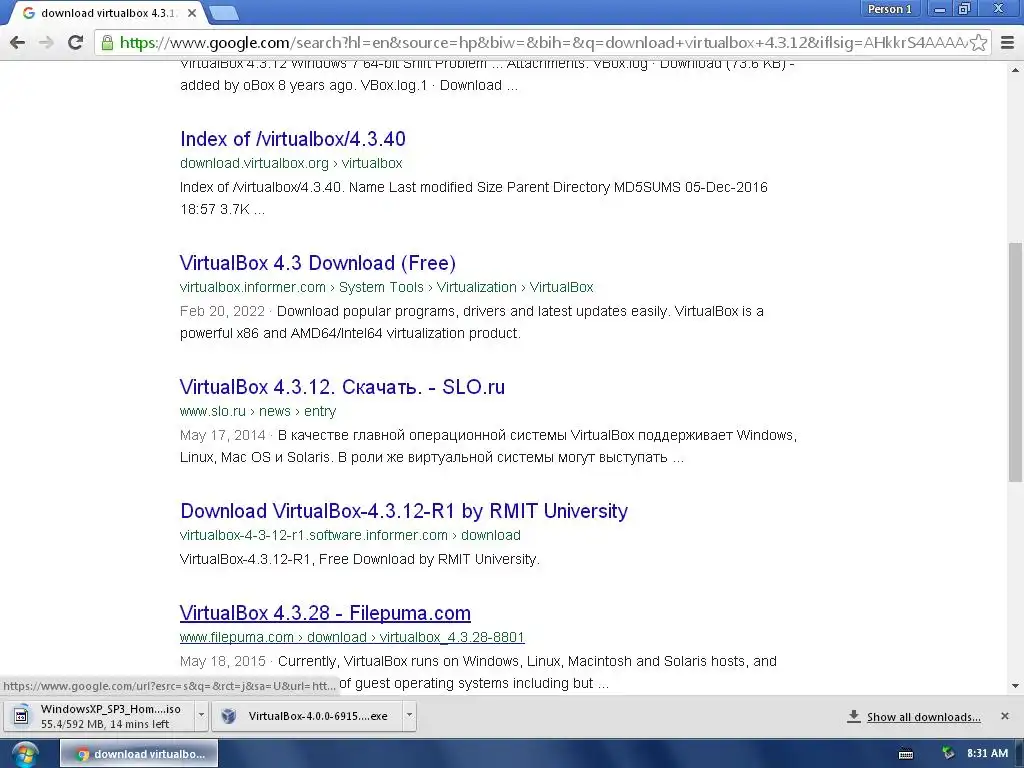1024x768 pixels.
Task: Open Download VirtualBox-4.3.12-R1 by RMIT University
Action: tap(404, 511)
